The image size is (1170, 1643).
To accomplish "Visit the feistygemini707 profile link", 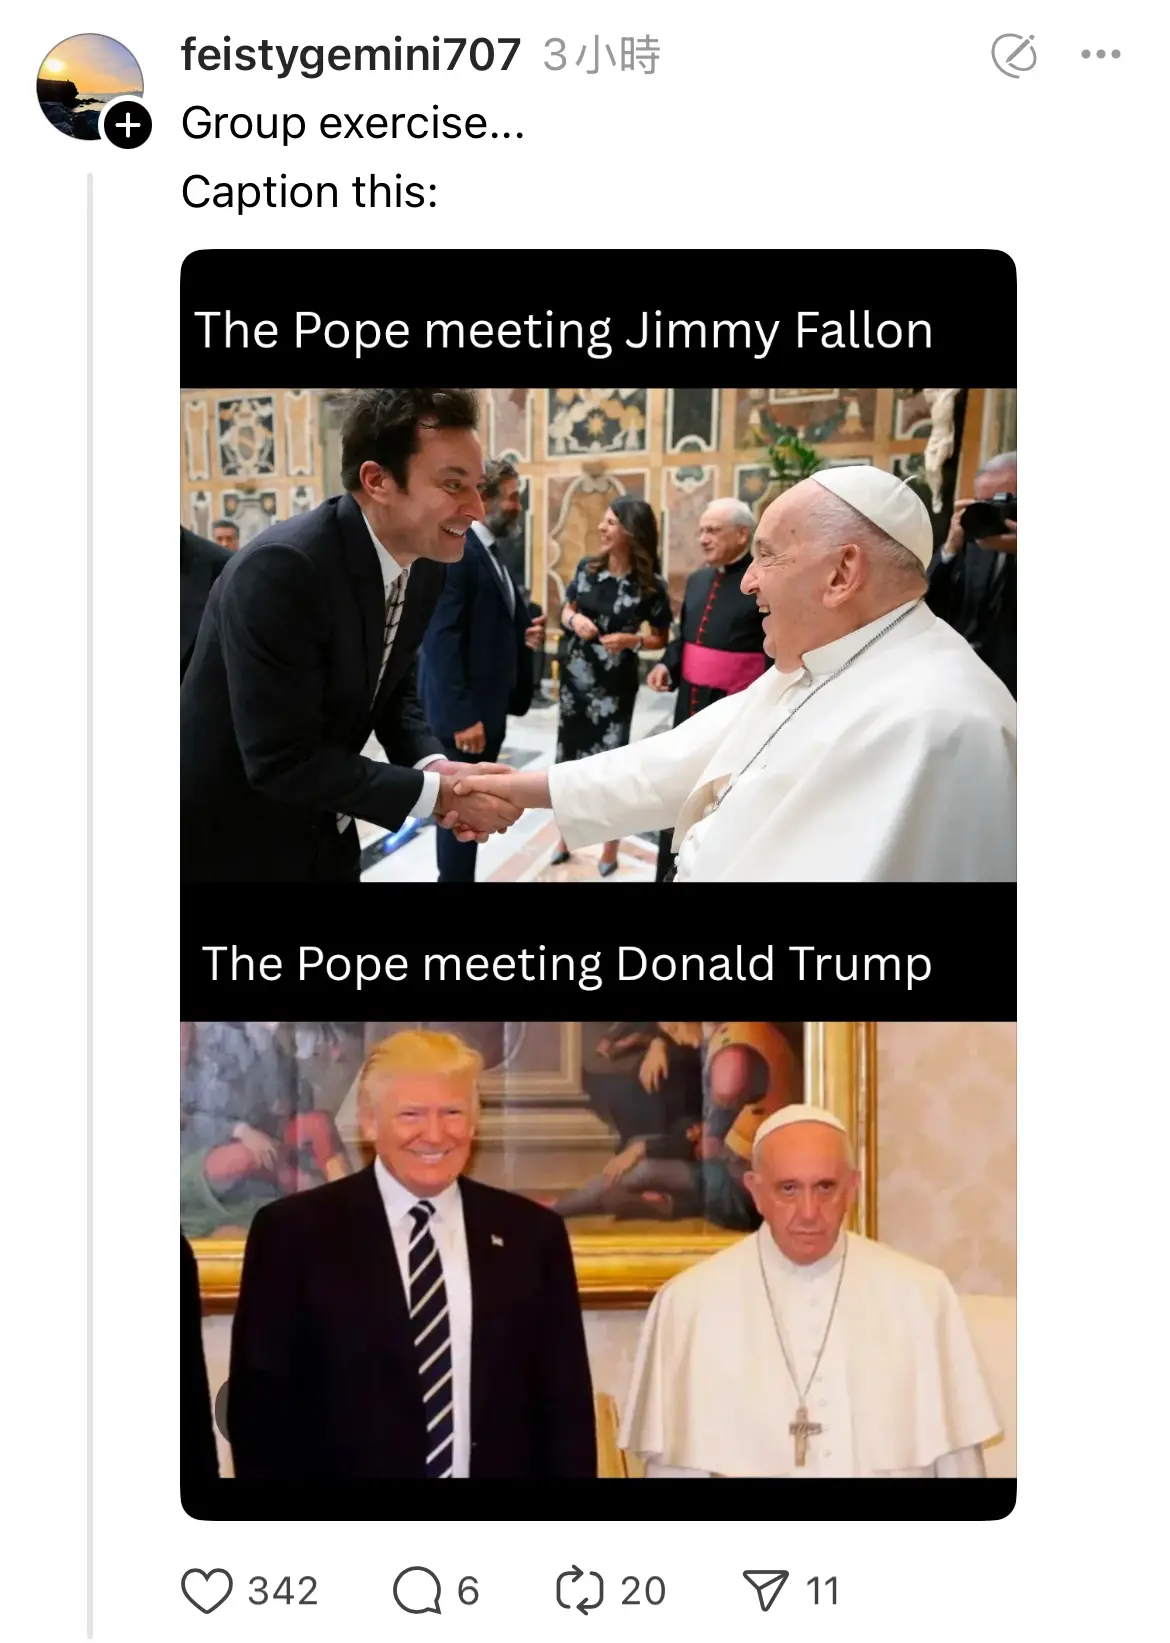I will pos(351,55).
